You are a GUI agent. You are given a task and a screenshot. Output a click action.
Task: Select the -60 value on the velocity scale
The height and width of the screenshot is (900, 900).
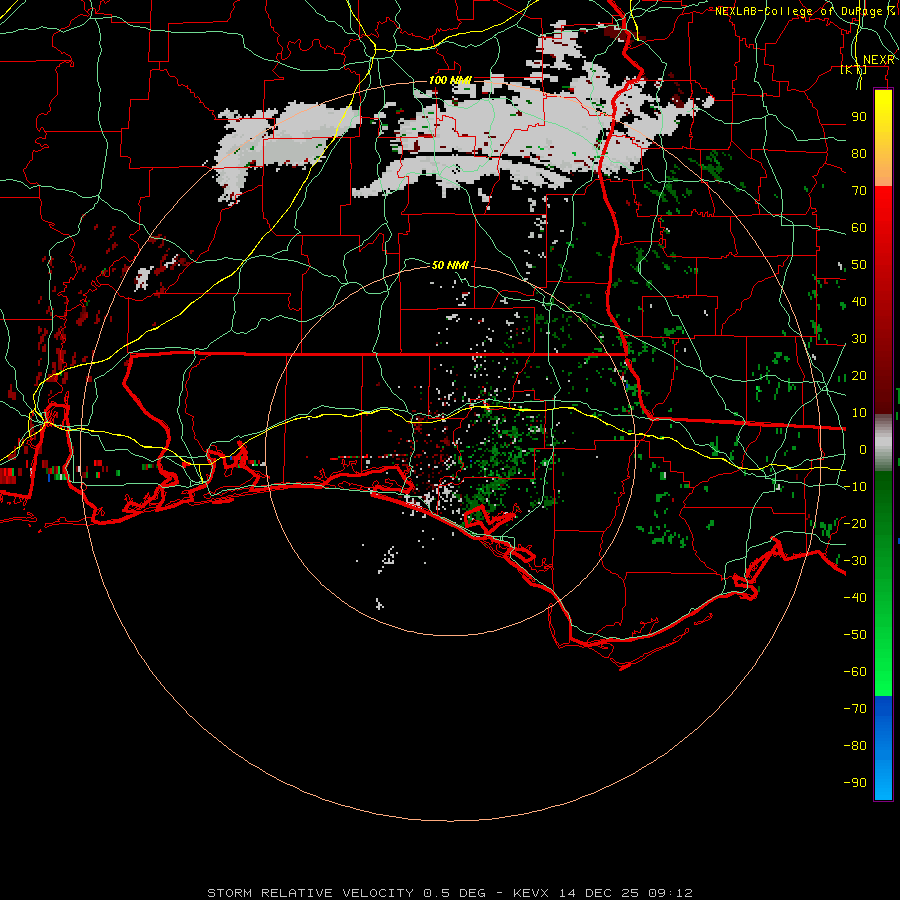[x=855, y=672]
